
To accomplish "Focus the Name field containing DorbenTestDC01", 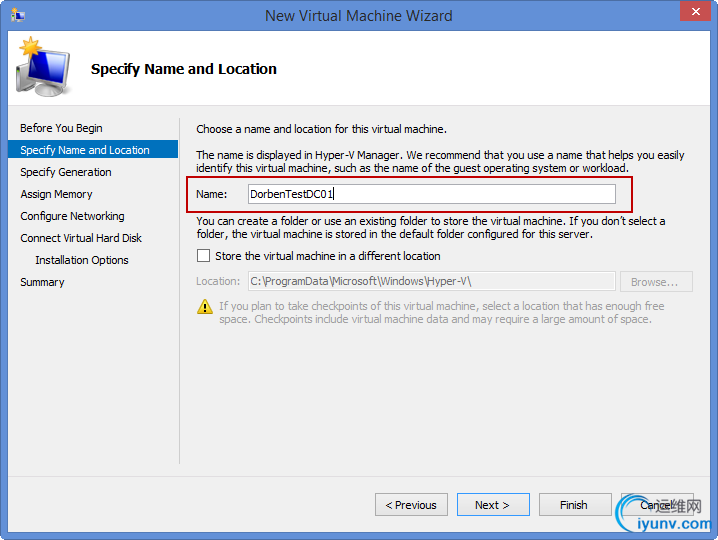I will coord(432,194).
